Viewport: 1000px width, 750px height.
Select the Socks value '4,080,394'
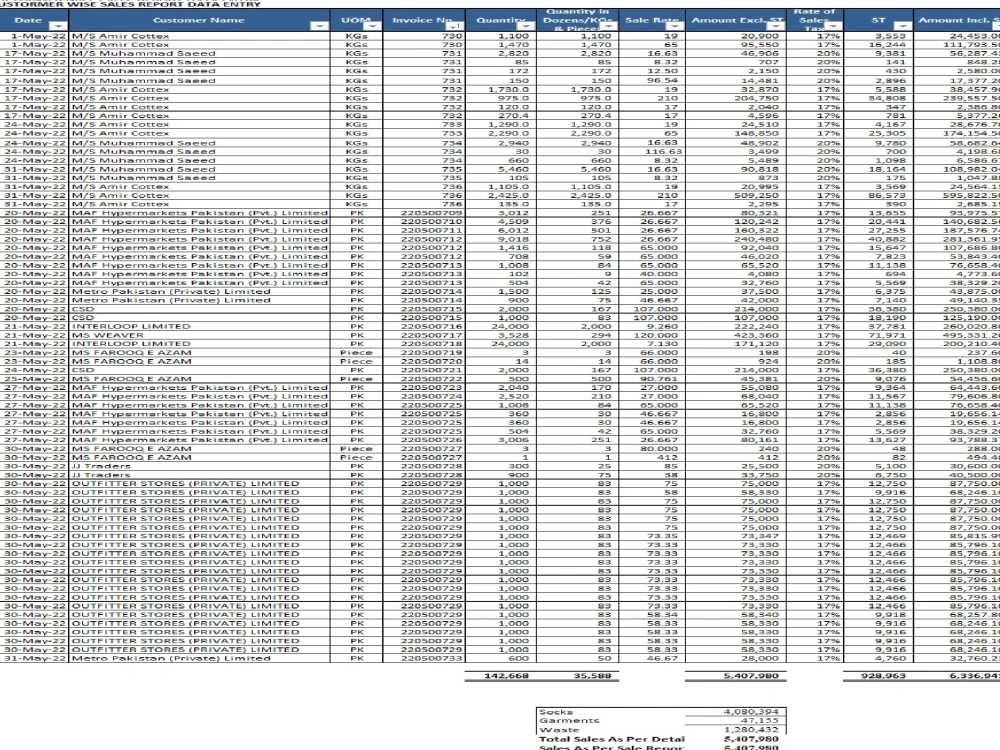pos(751,712)
